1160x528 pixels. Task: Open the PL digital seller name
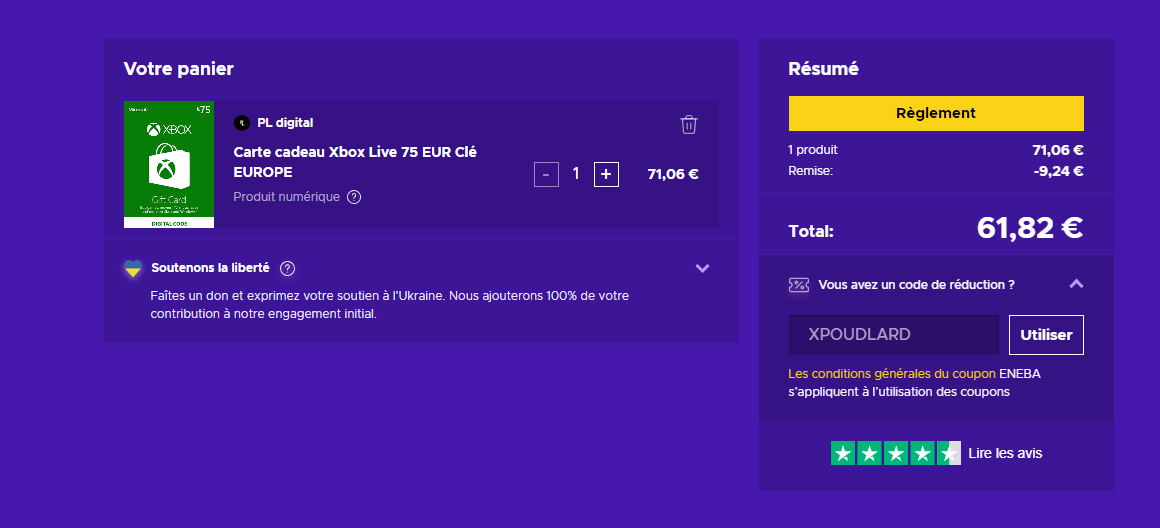click(285, 123)
